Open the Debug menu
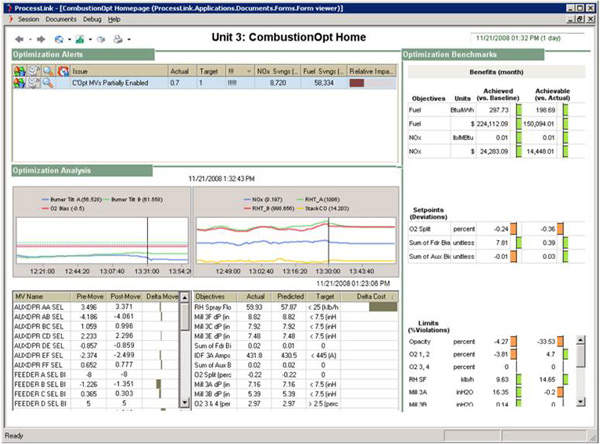This screenshot has width=600, height=444. coord(92,19)
